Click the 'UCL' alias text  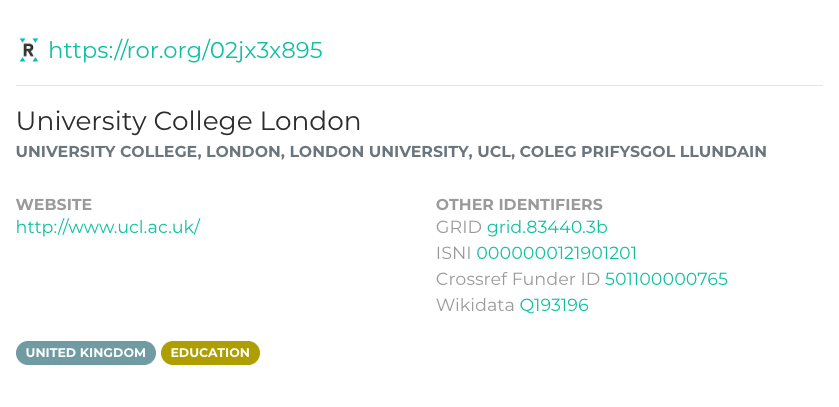[491, 152]
